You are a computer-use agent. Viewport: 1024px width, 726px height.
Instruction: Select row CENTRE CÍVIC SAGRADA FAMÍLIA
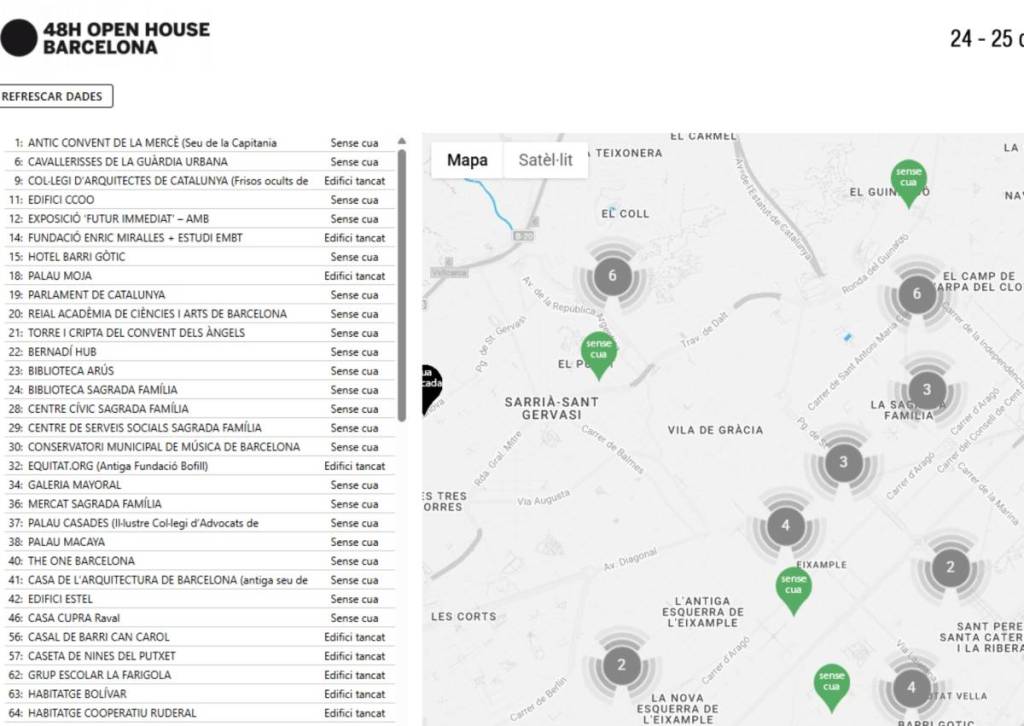point(200,409)
